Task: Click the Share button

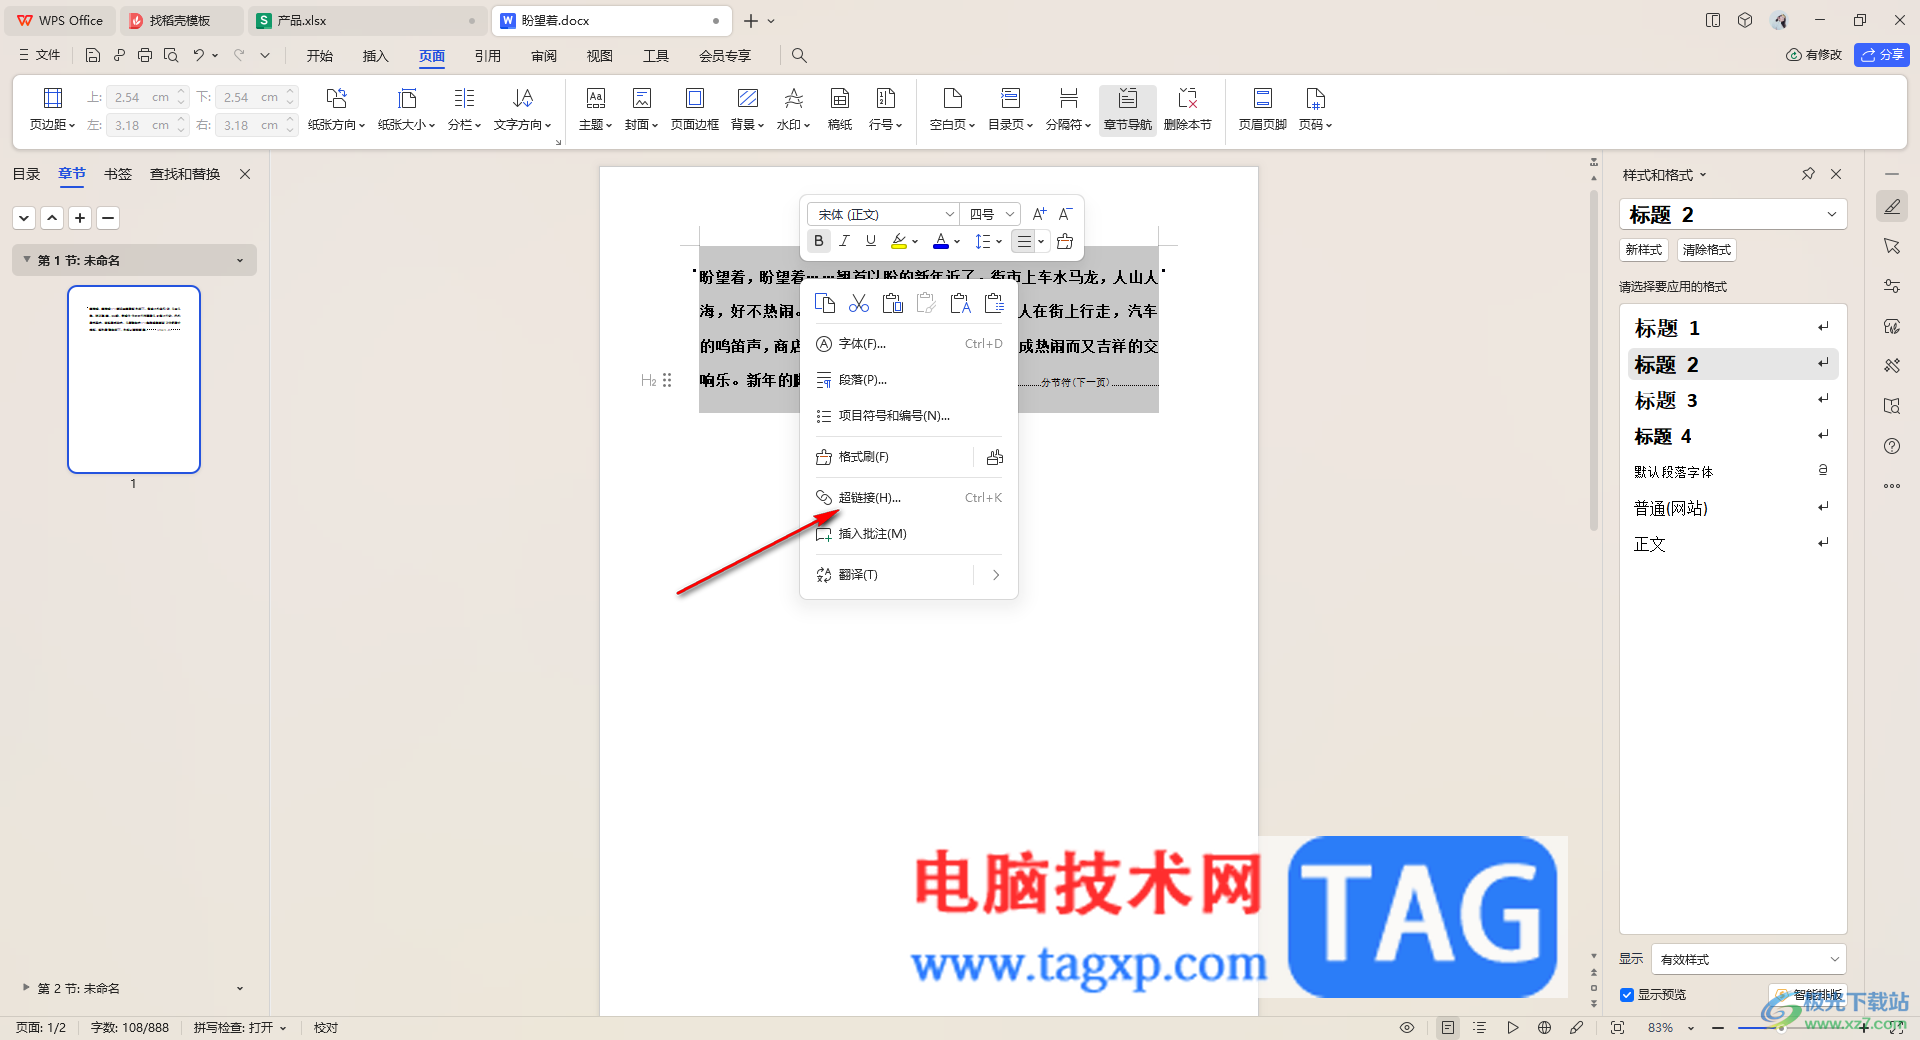Action: (1882, 55)
